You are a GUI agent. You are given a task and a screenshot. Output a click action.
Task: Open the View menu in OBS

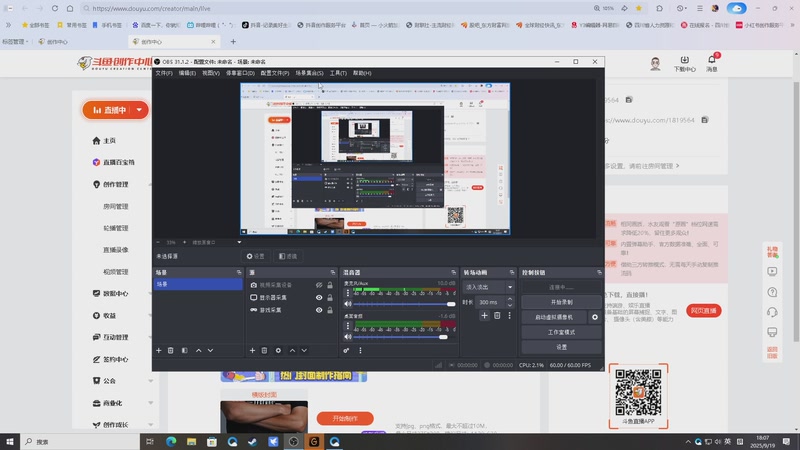[x=211, y=73]
